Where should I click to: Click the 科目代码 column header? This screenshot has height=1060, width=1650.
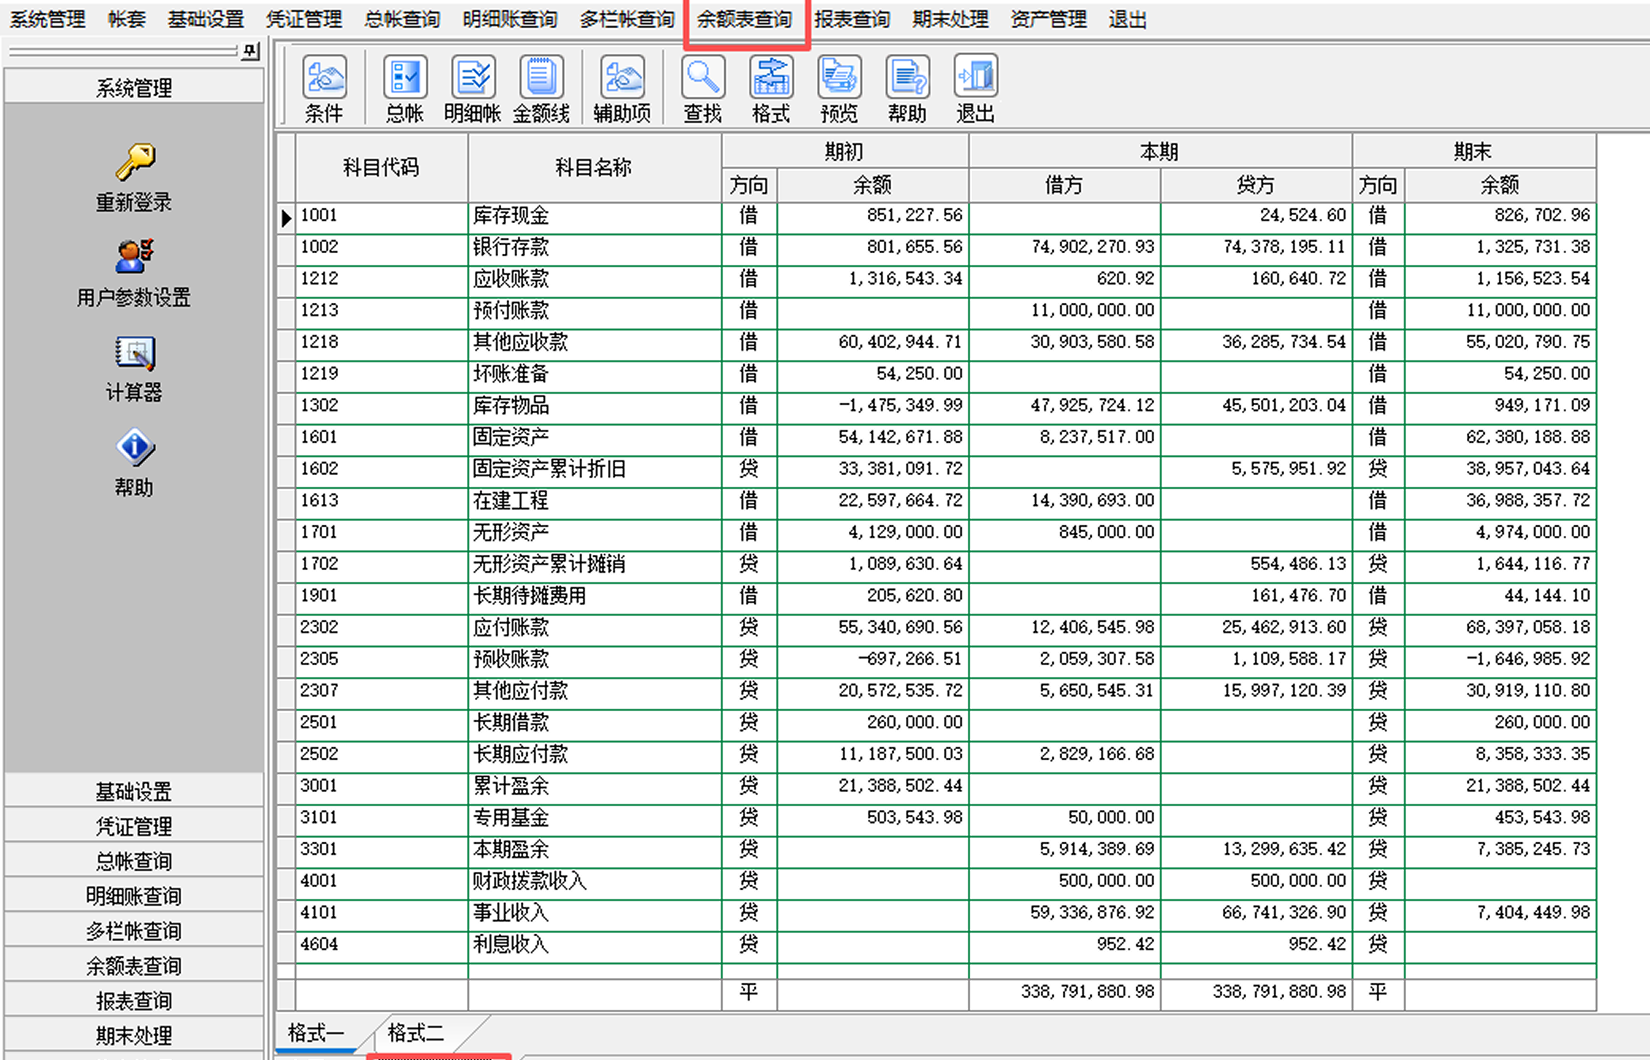(381, 168)
